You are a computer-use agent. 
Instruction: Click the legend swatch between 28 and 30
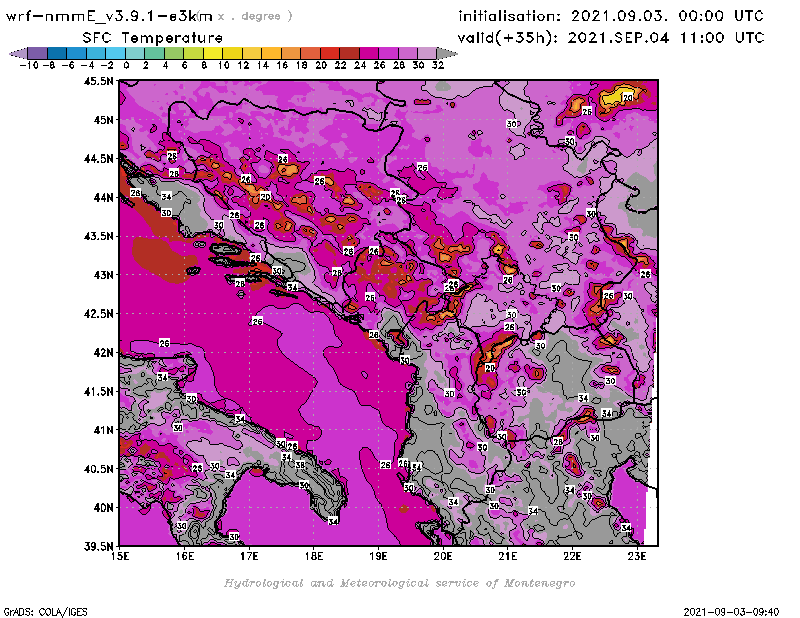click(x=408, y=53)
